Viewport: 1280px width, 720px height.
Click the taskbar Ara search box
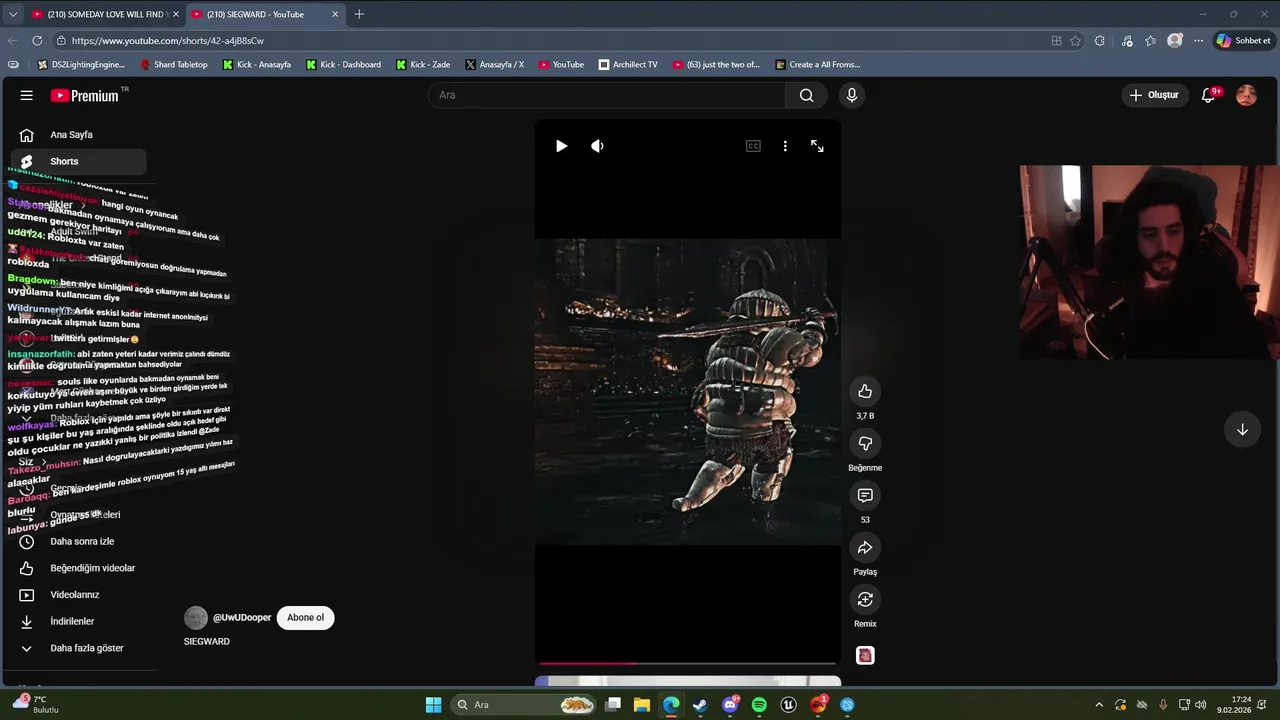click(525, 705)
